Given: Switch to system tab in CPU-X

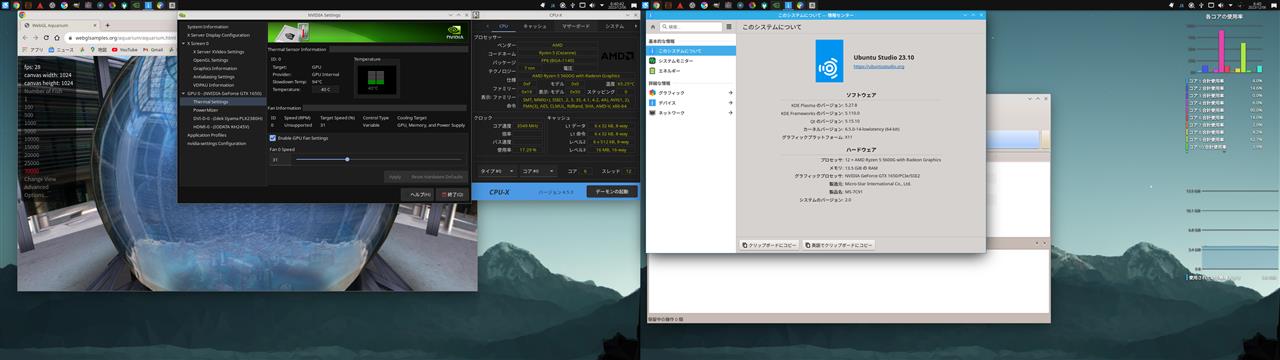Looking at the screenshot, I should pos(614,26).
